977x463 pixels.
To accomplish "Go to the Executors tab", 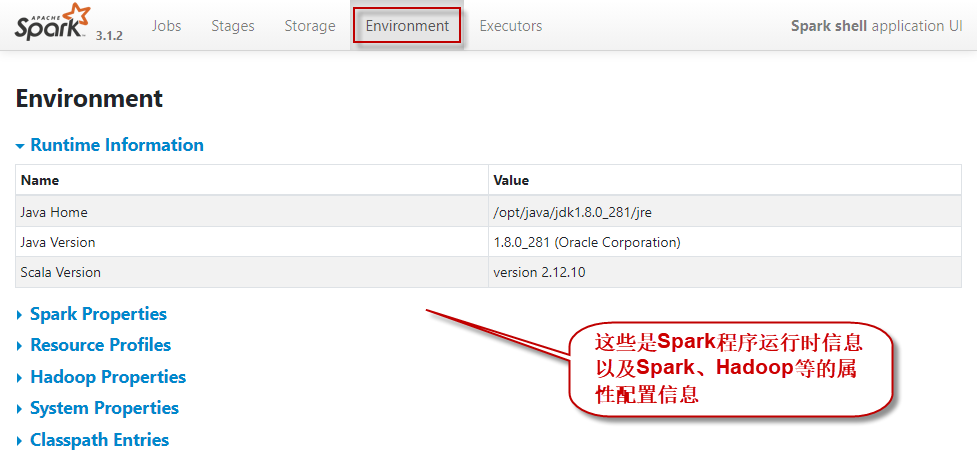I will tap(510, 26).
